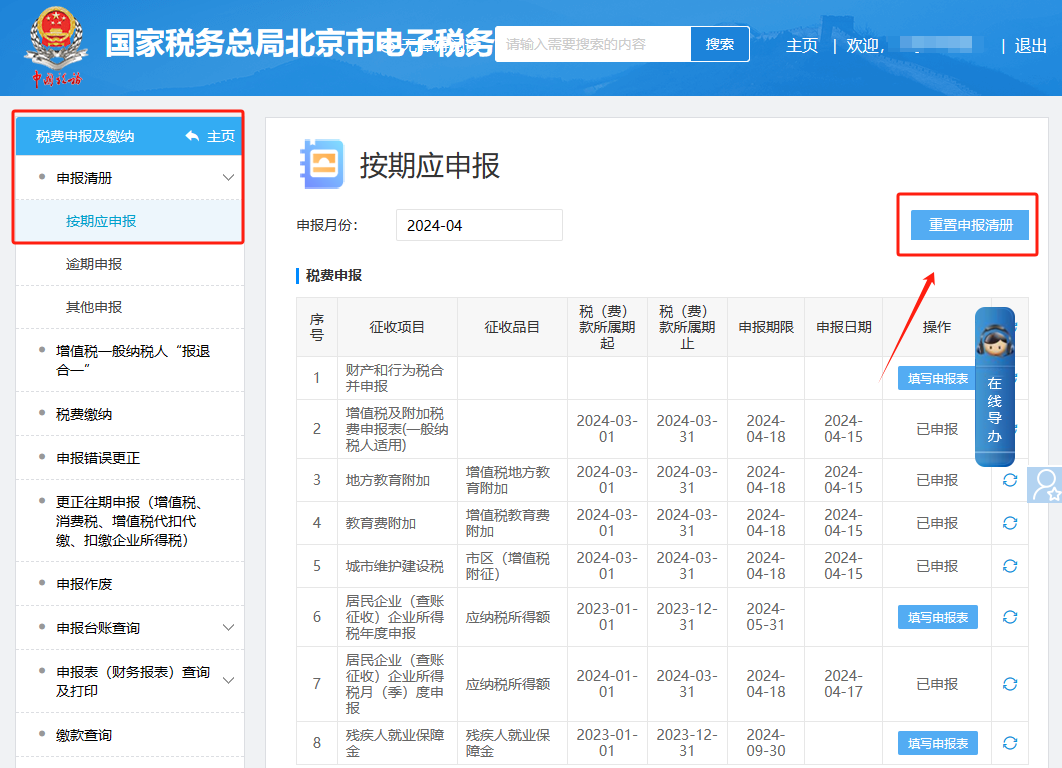Click the 搜索 search button
1062x768 pixels.
tap(719, 44)
